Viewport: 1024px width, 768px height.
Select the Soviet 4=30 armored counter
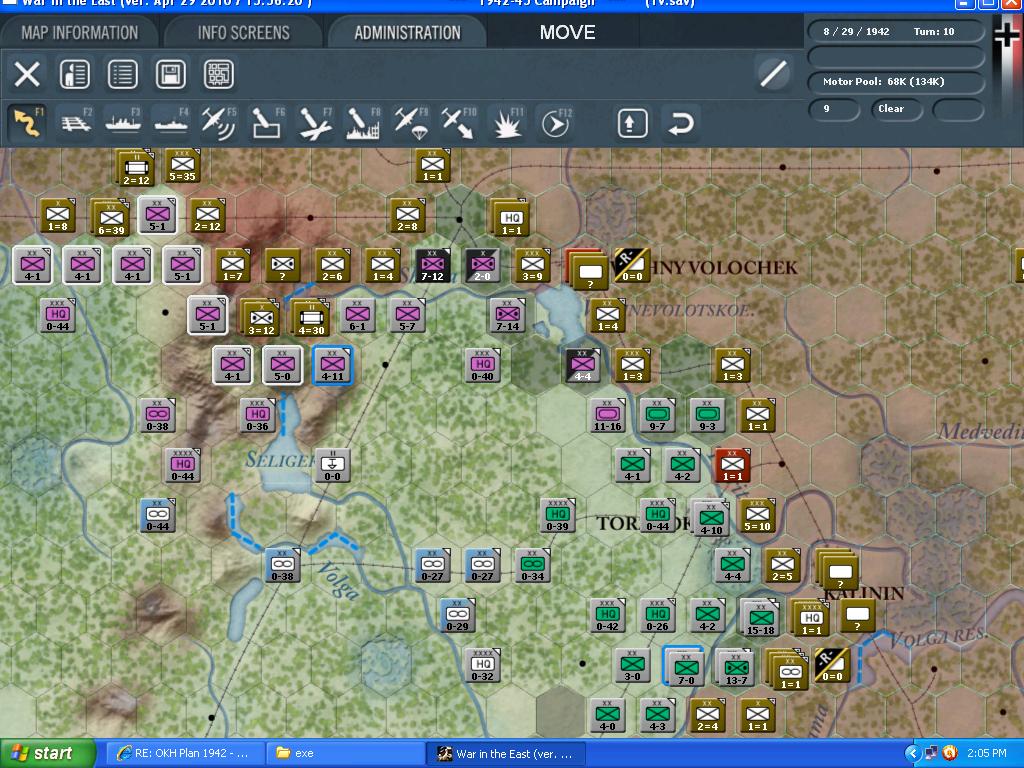click(x=310, y=317)
